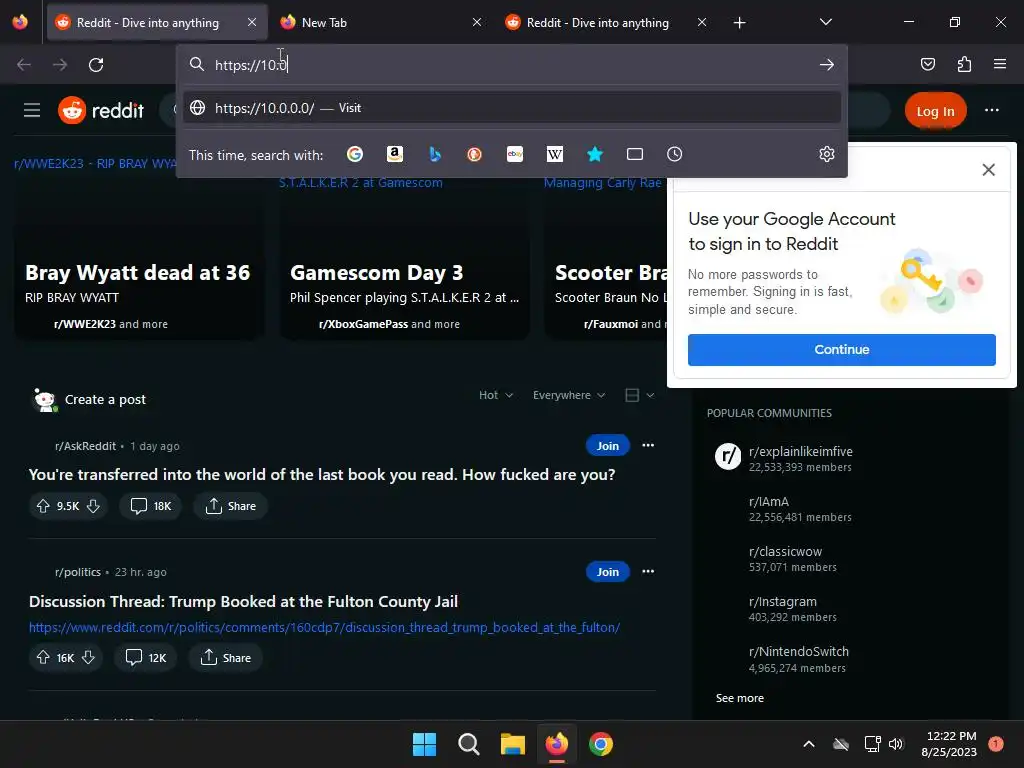
Task: Open Google Chrome from the taskbar
Action: 601,744
